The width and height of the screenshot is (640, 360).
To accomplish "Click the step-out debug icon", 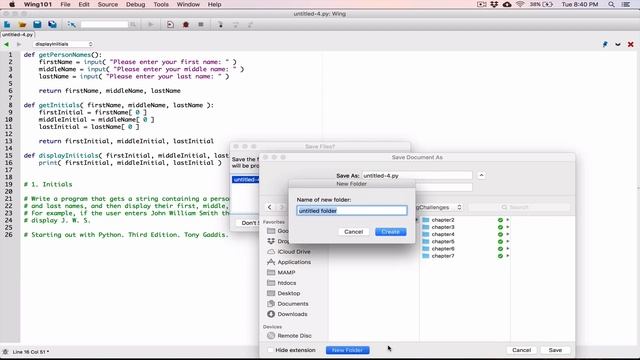I will click(x=251, y=24).
